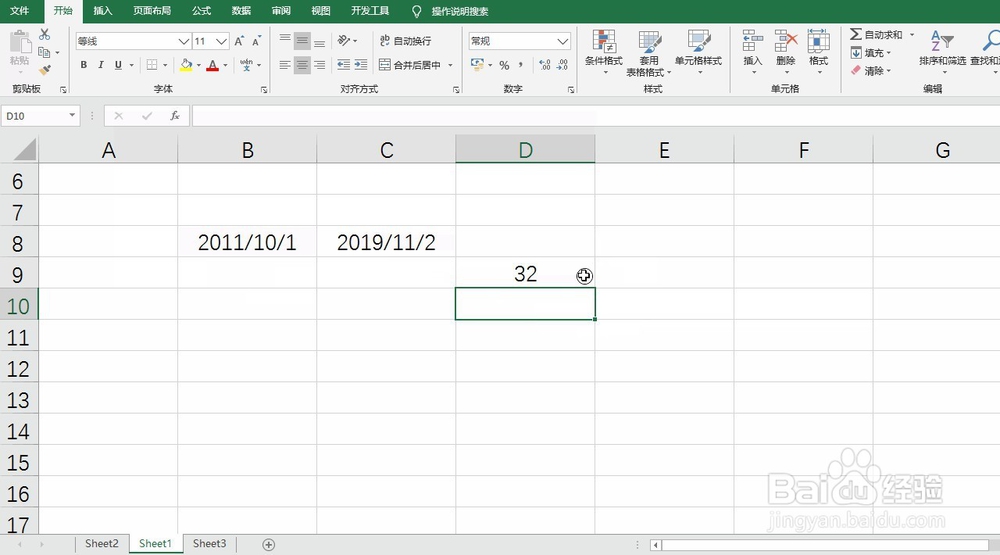Viewport: 1000px width, 555px height.
Task: Open the merge and center dropdown arrow
Action: [x=450, y=65]
